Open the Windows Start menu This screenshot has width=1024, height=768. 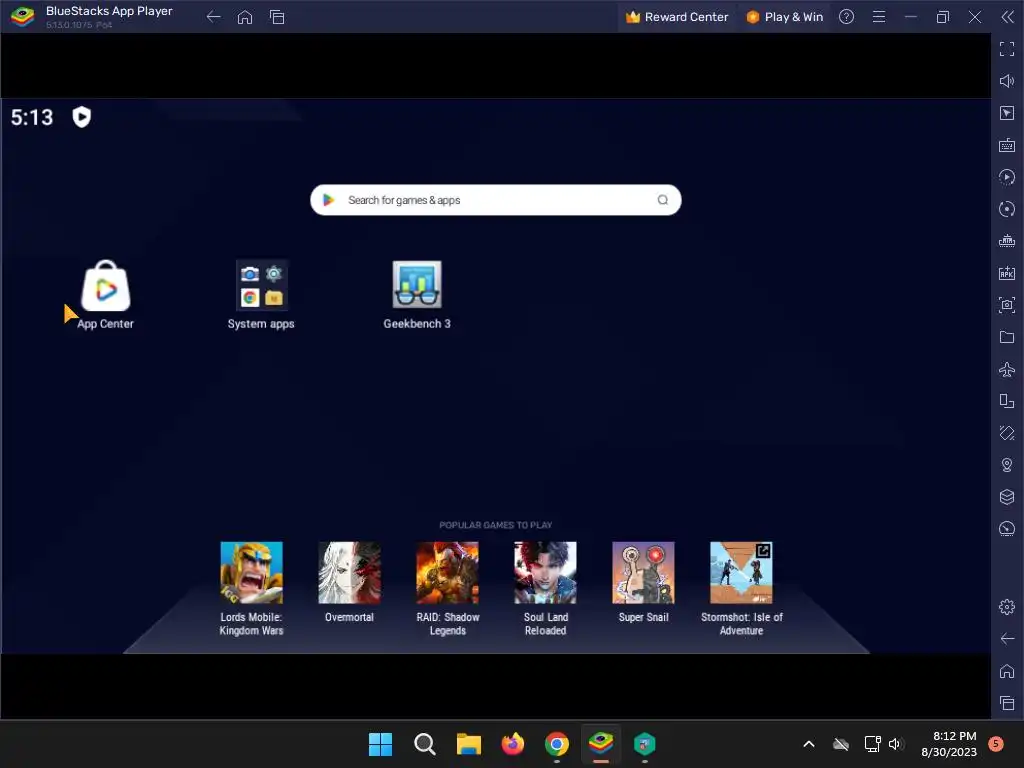381,744
